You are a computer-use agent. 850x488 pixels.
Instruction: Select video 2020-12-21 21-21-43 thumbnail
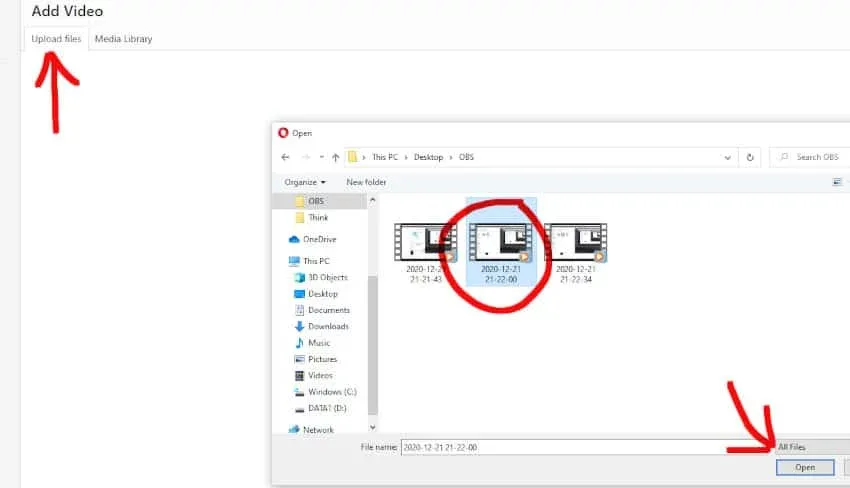(426, 243)
